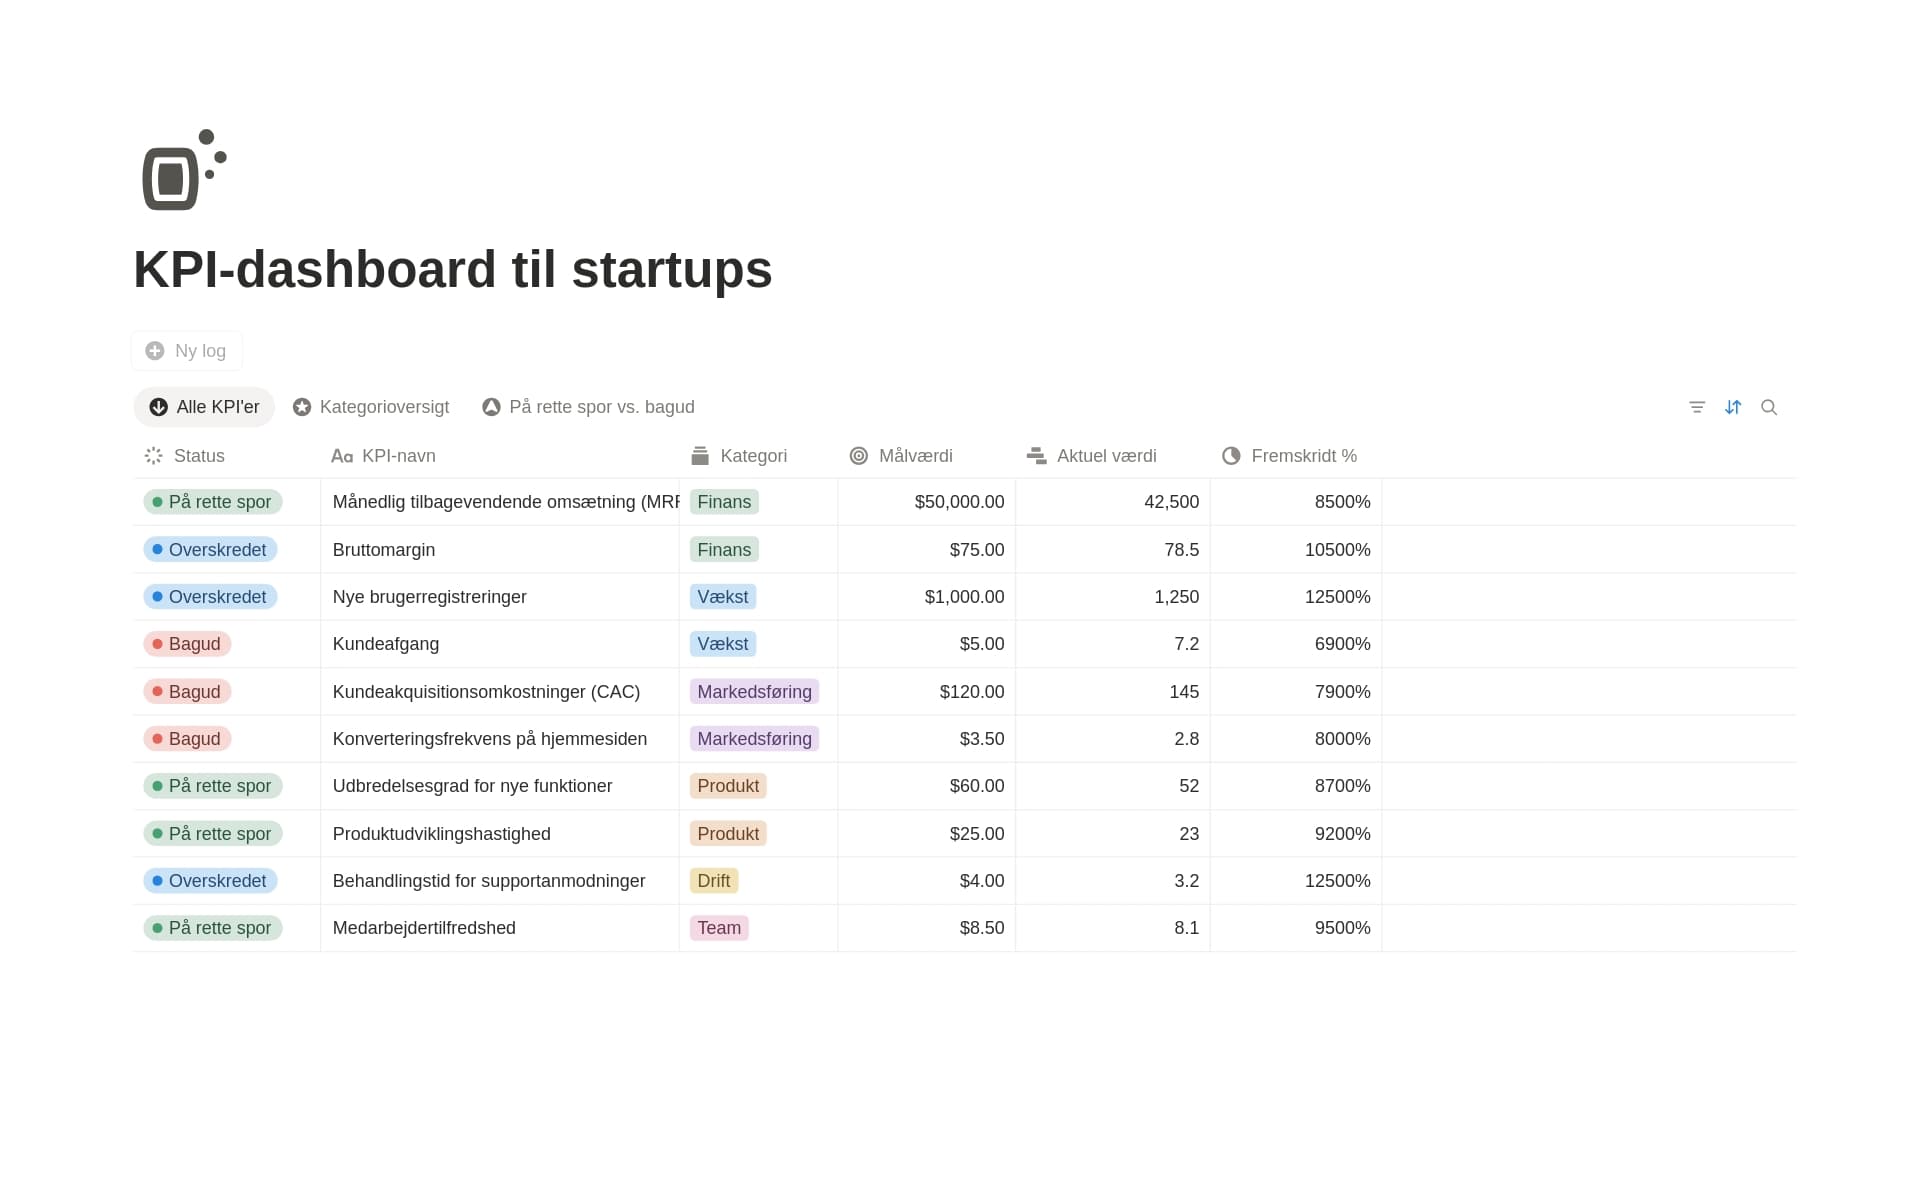Viewport: 1920px width, 1199px height.
Task: Open the Kategori column header menu
Action: [x=758, y=456]
